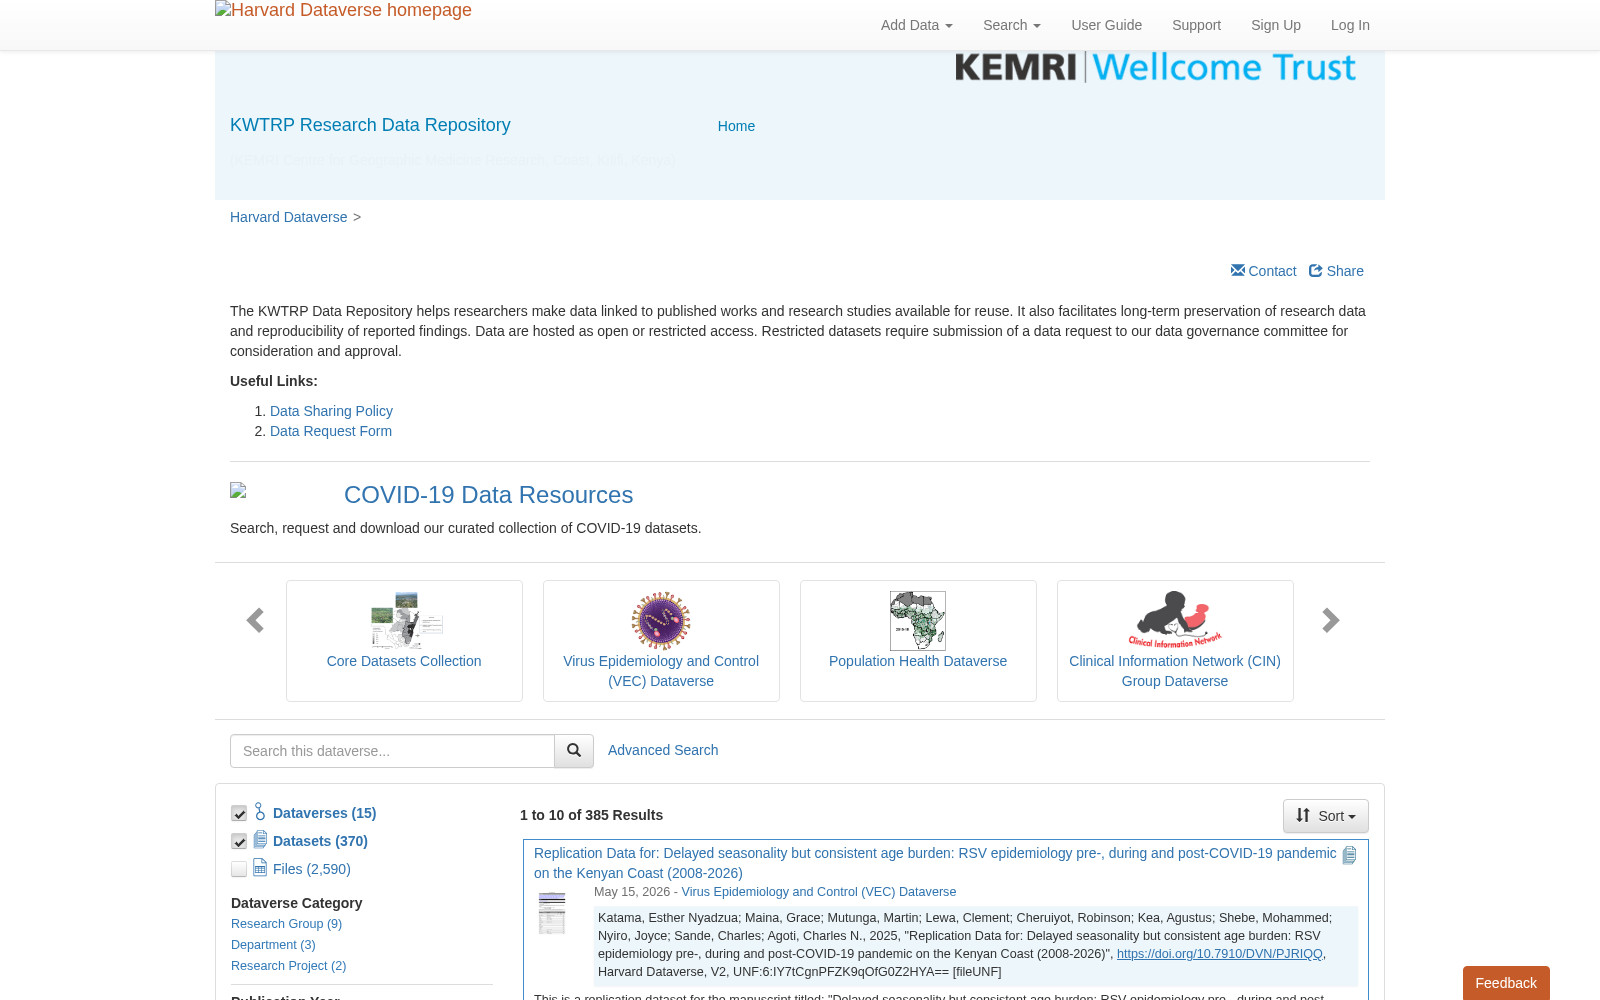Open the Data Request Form link
Viewport: 1600px width, 1000px height.
pyautogui.click(x=331, y=431)
